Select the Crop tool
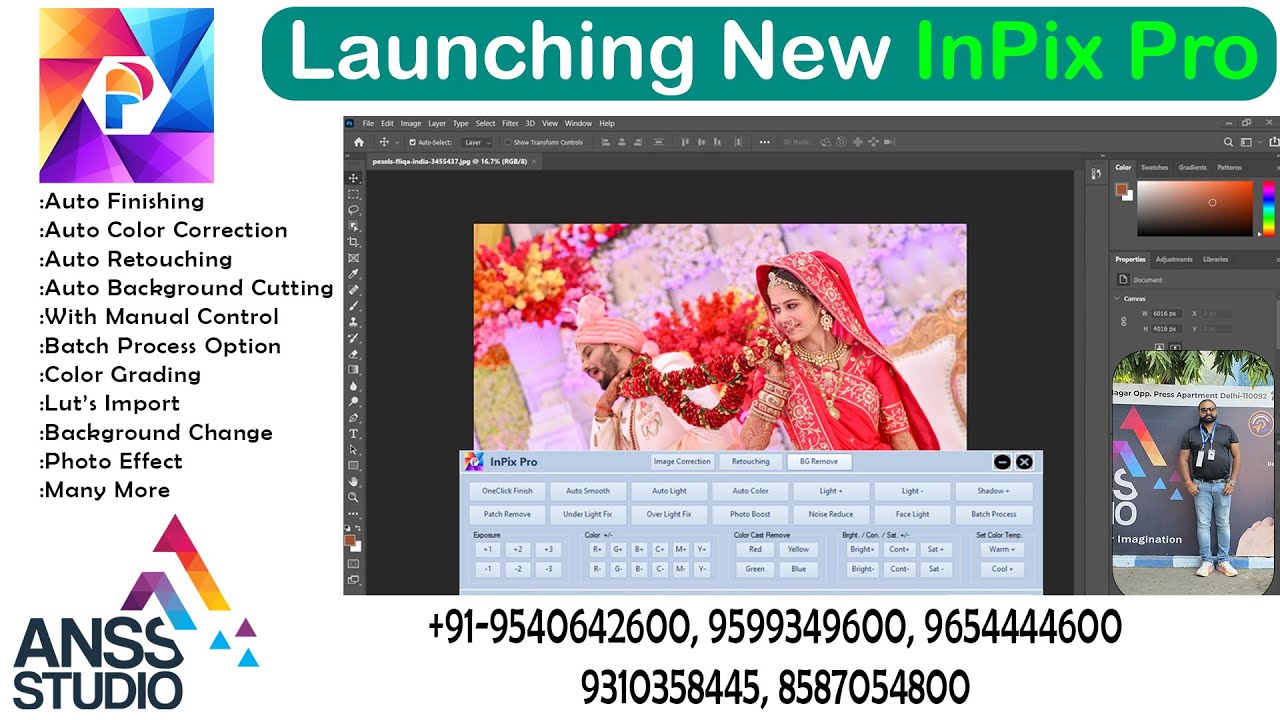Viewport: 1280px width, 720px height. (x=354, y=242)
